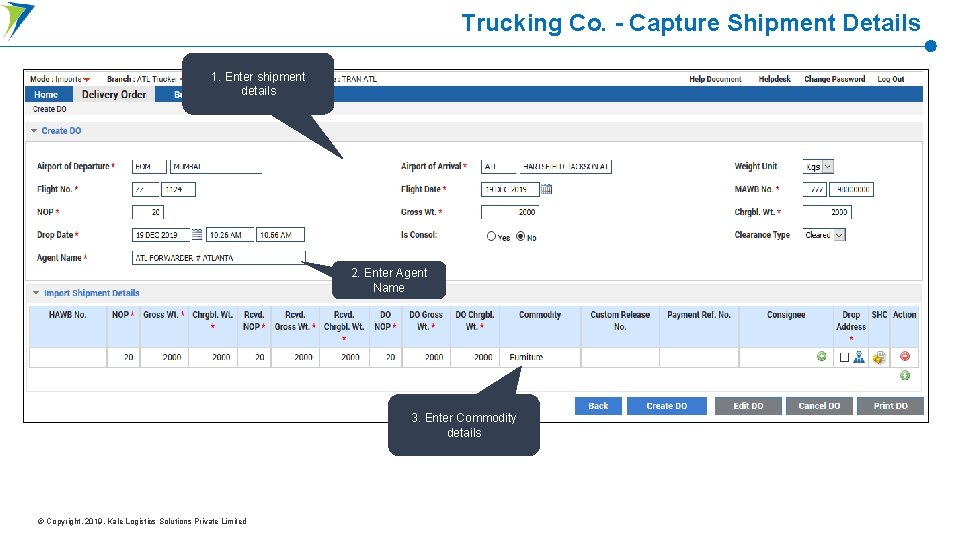This screenshot has height=540, width=960.
Task: Collapse the Import Shipment Details section
Action: [x=36, y=293]
